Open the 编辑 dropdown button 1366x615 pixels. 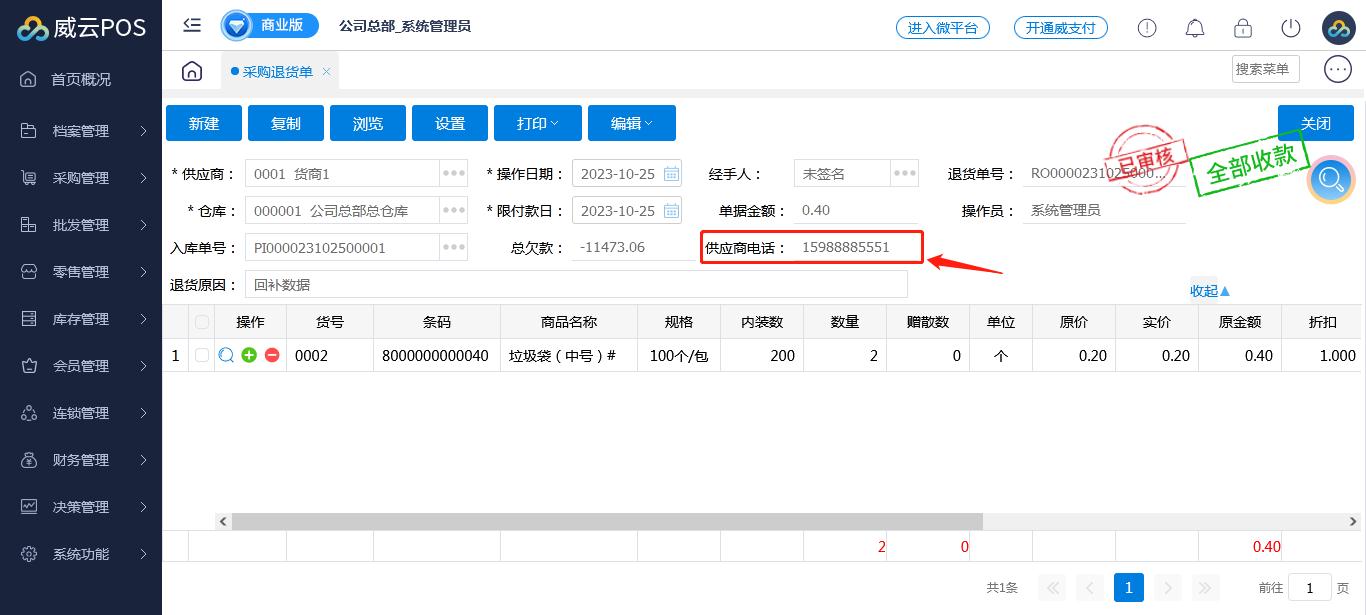631,123
